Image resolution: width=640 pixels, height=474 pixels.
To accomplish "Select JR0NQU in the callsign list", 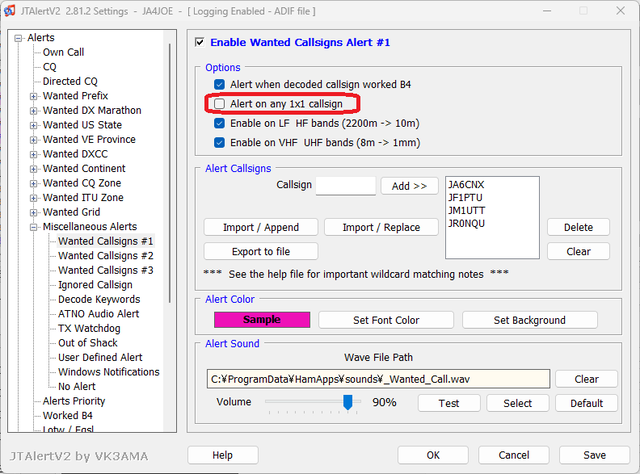I will point(467,224).
